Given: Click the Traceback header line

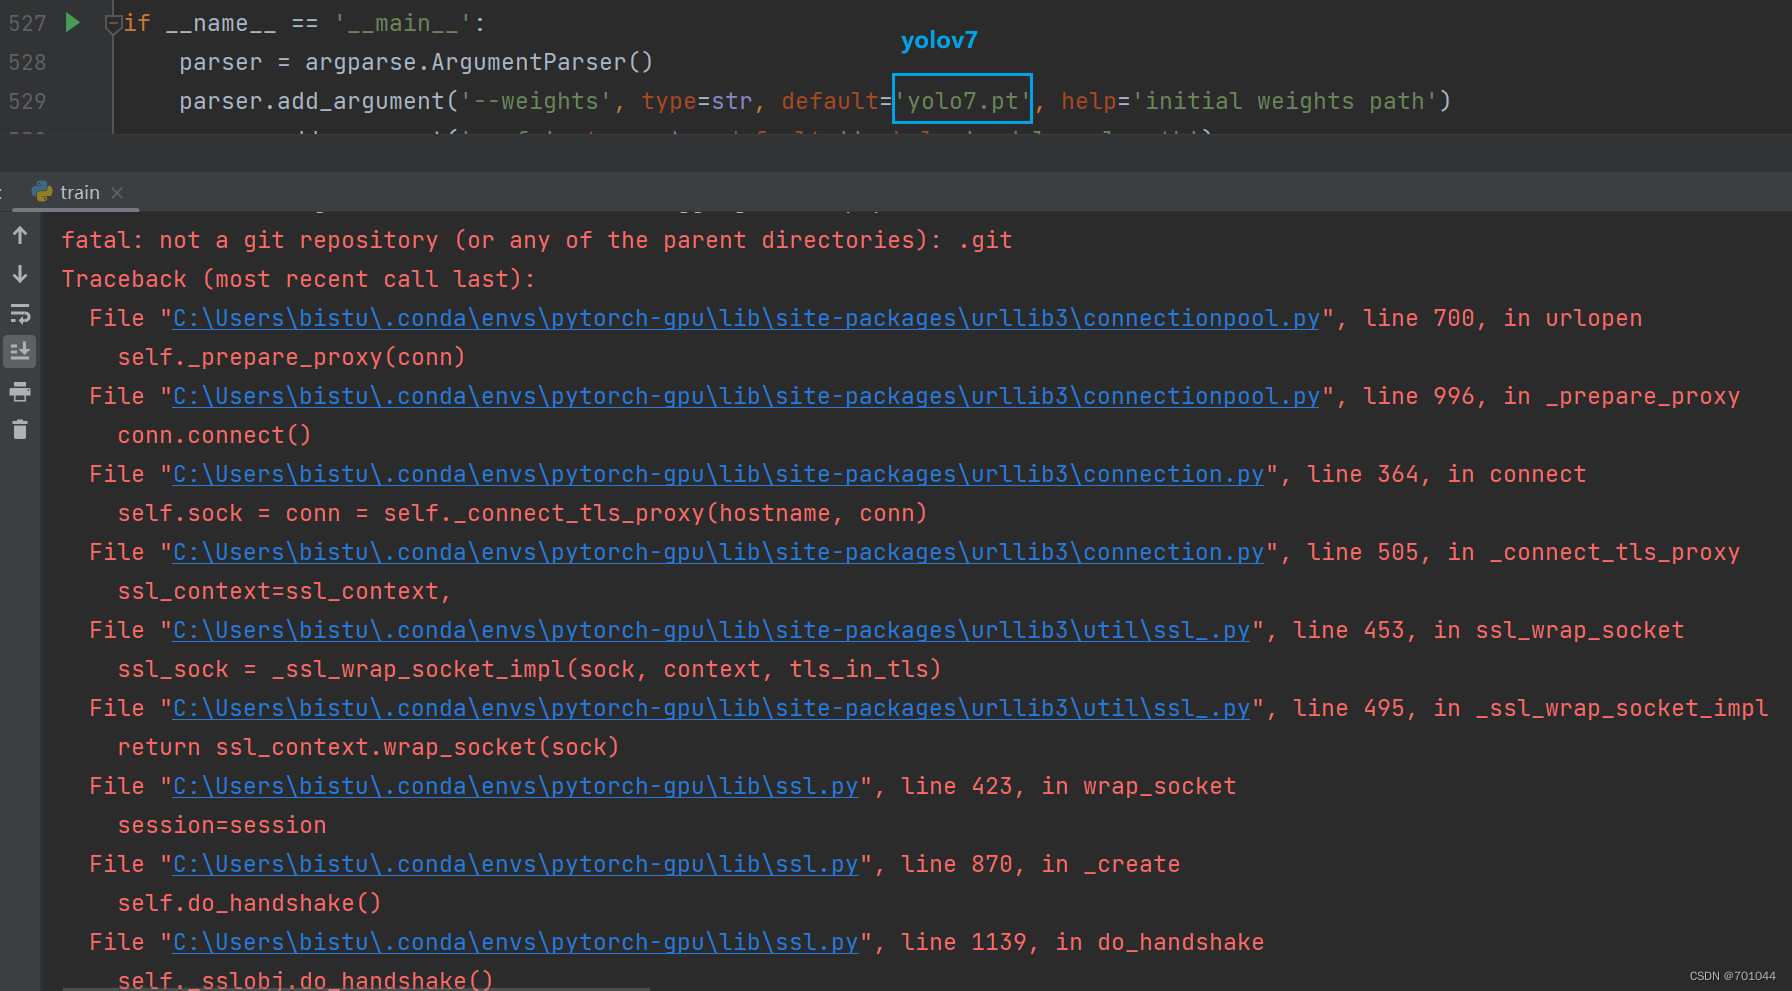Looking at the screenshot, I should coord(298,279).
